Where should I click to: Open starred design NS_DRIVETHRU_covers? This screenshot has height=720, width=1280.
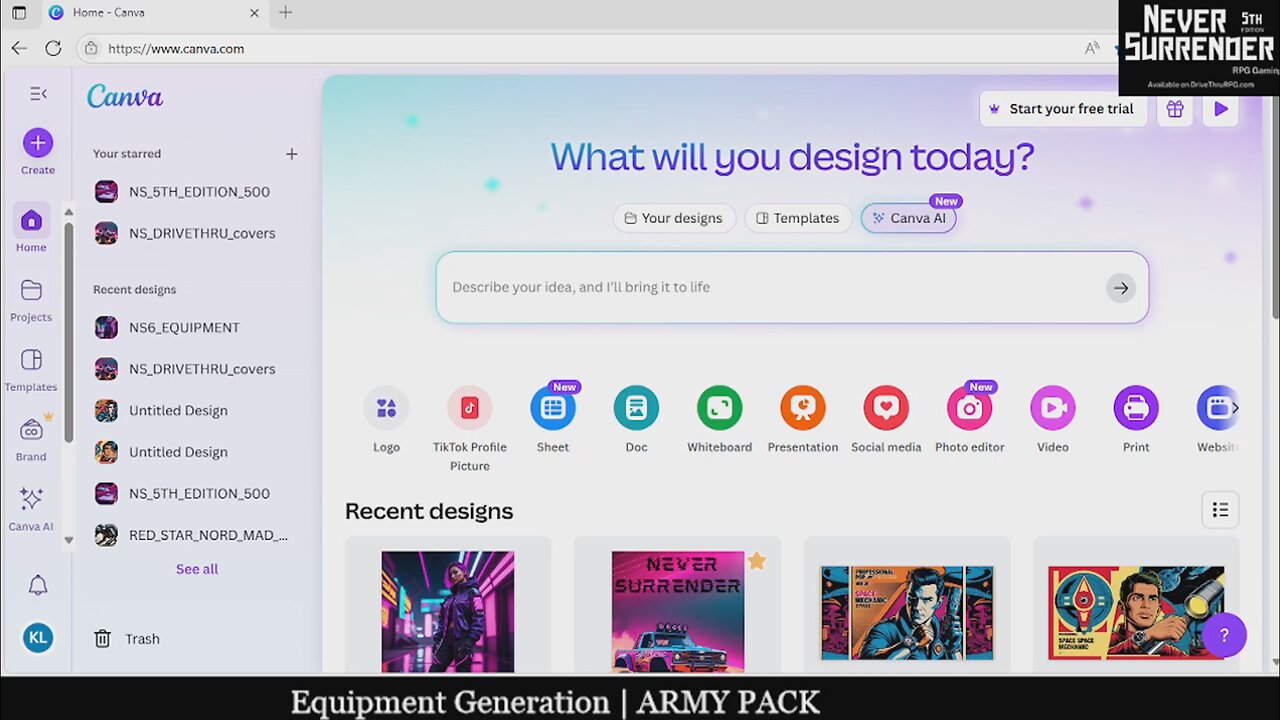tap(186, 233)
